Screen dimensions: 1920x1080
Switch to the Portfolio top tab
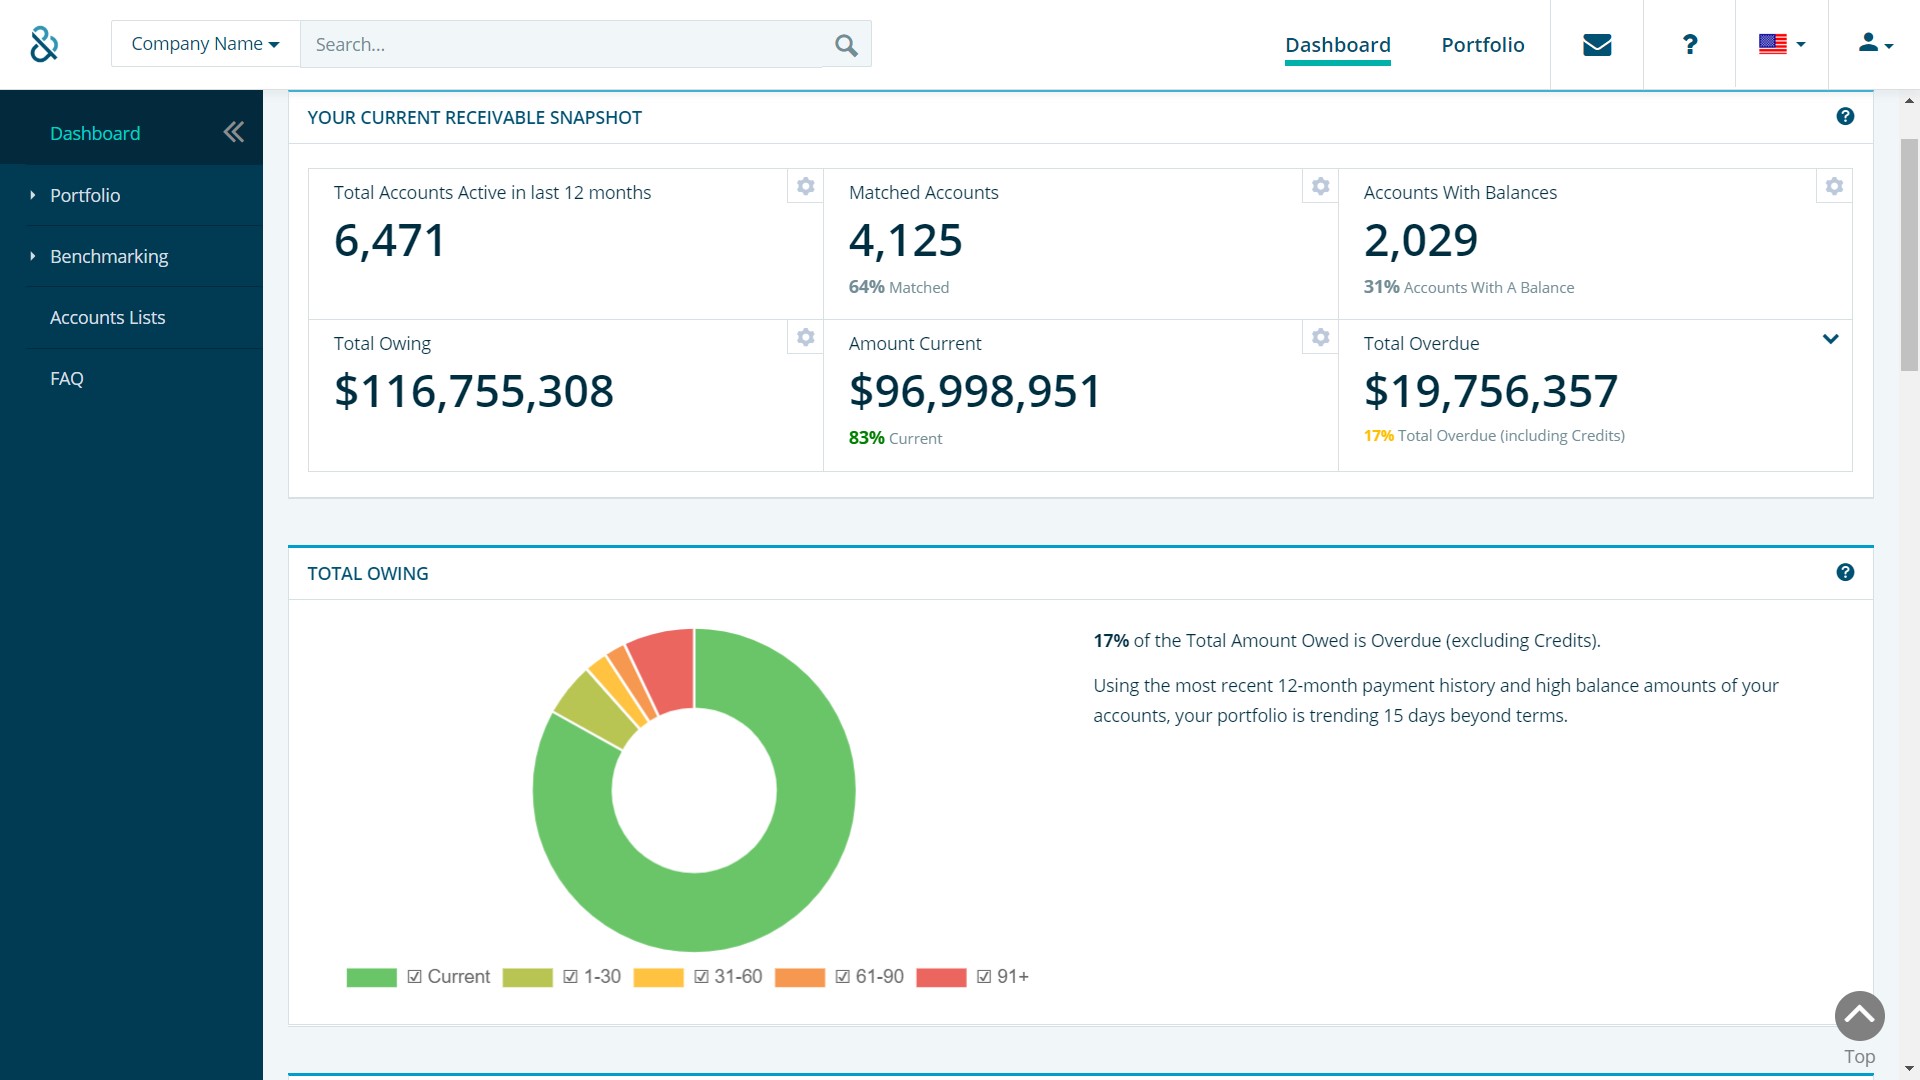point(1482,45)
